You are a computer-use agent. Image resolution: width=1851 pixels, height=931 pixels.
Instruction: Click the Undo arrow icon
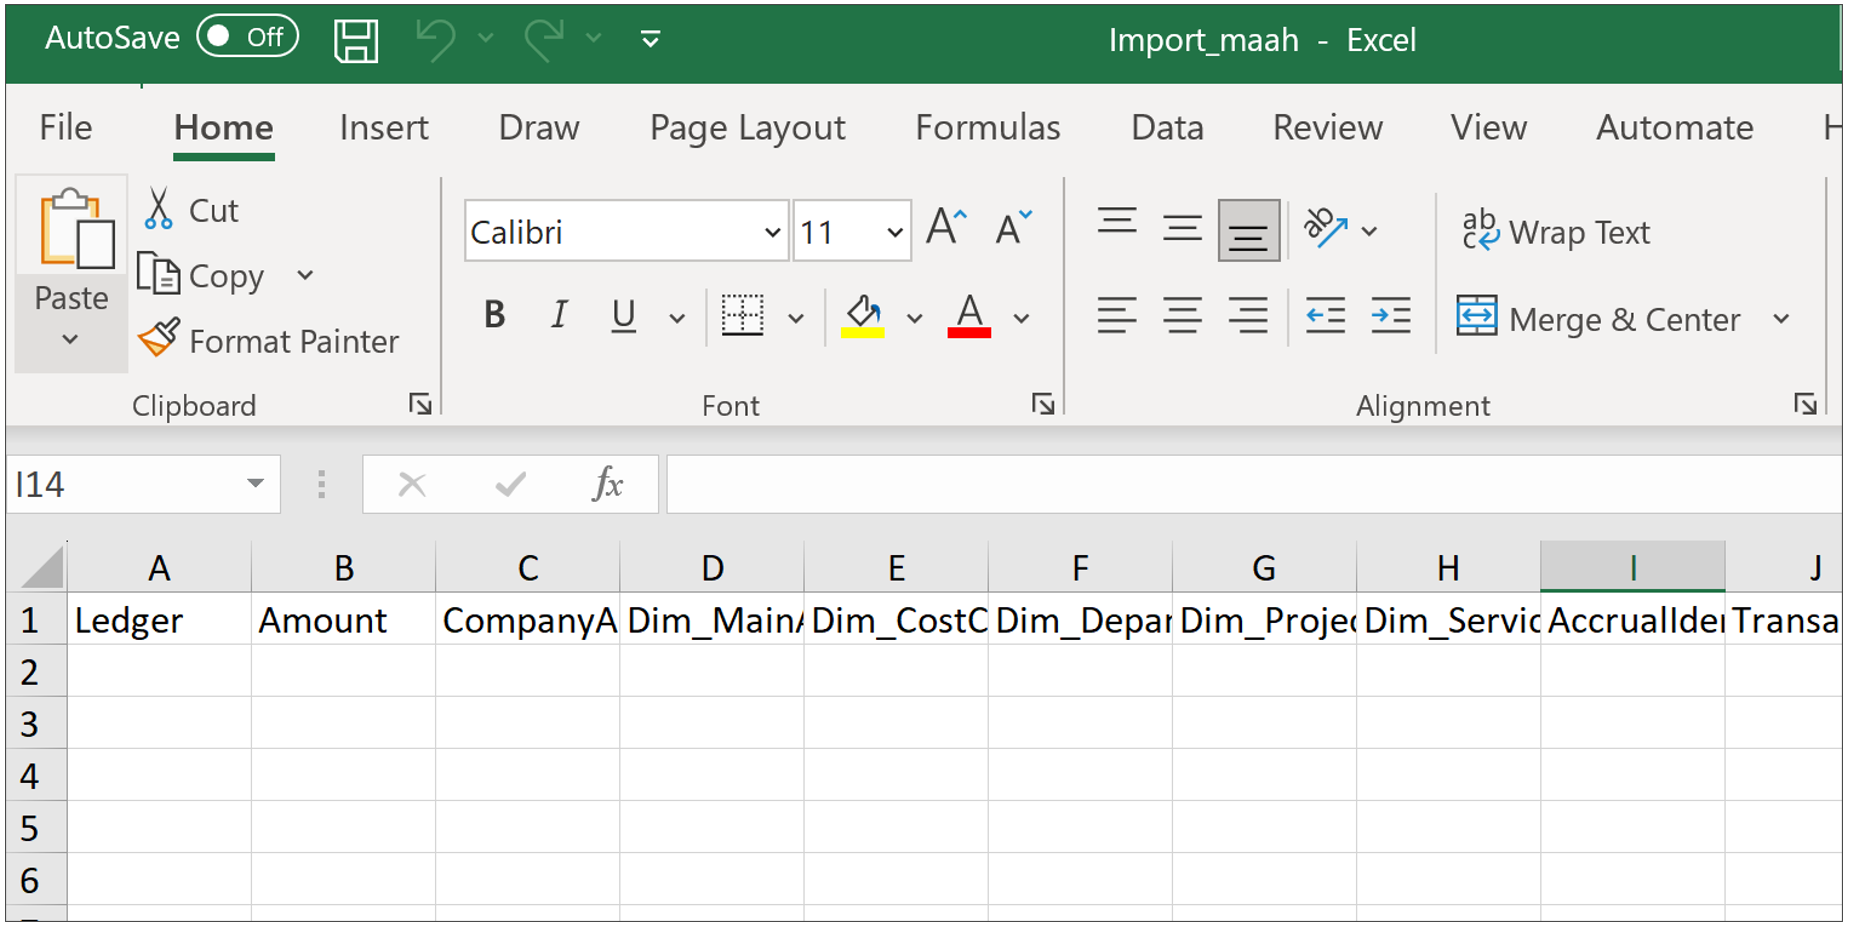coord(436,40)
